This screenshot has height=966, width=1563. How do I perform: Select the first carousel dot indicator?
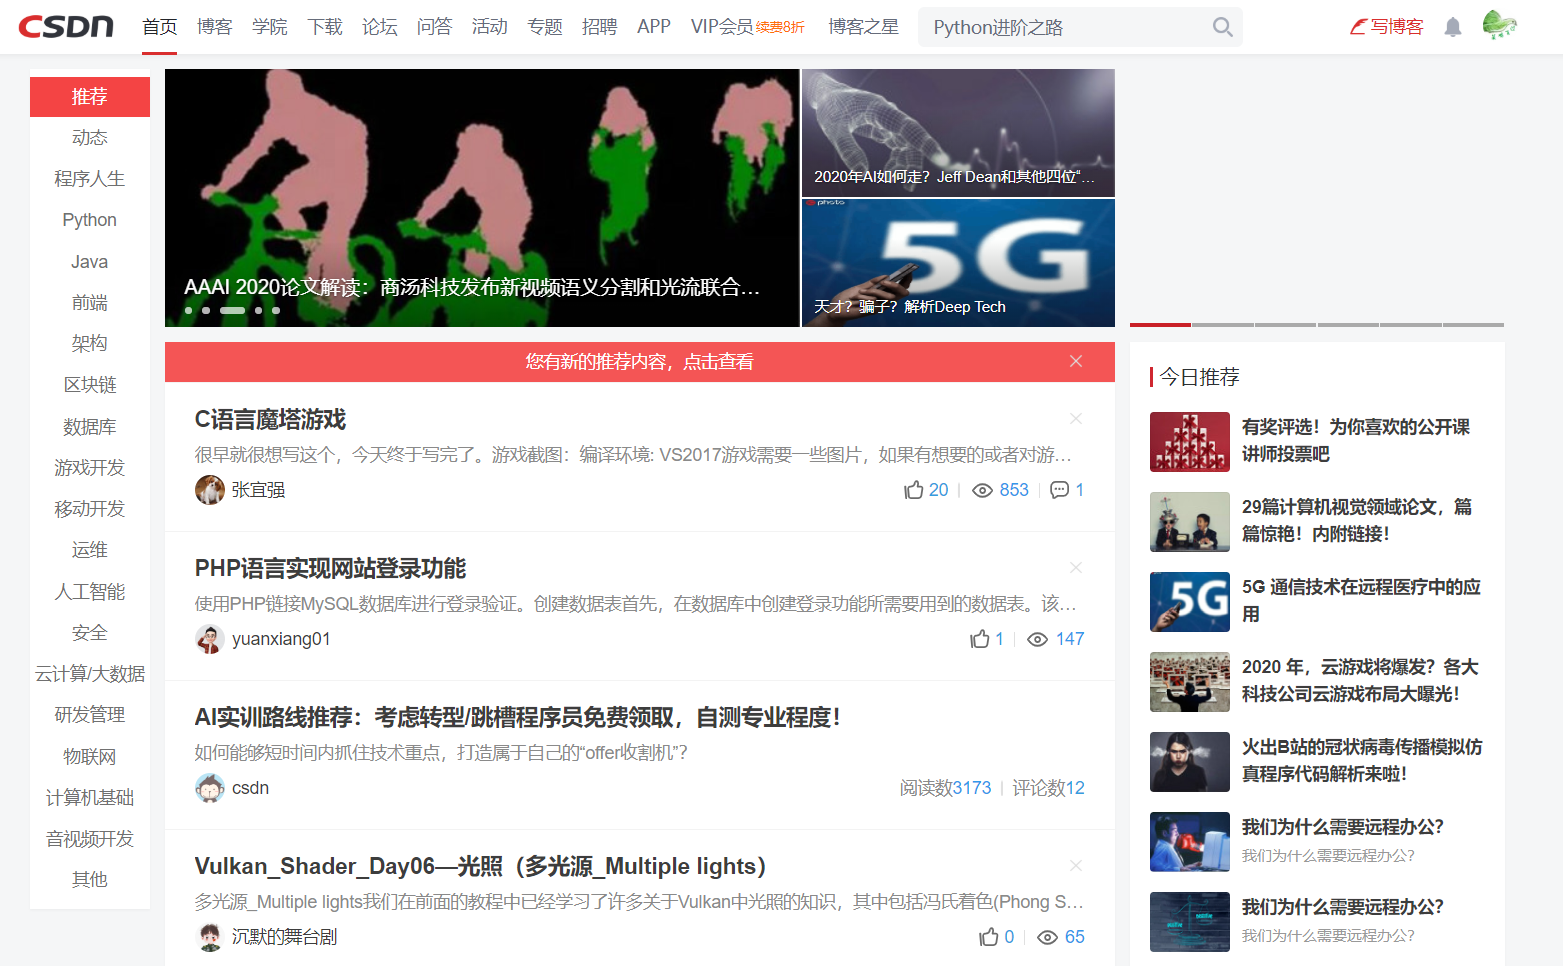click(188, 310)
